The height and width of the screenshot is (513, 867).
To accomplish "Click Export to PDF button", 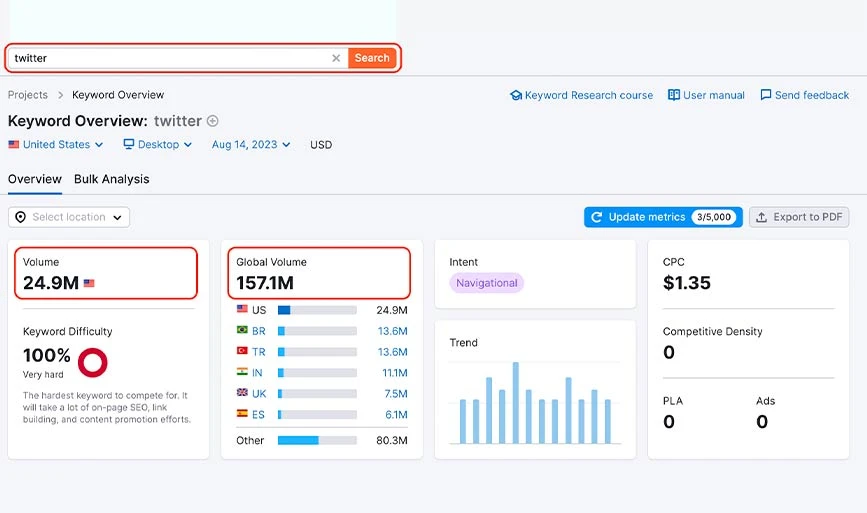I will pyautogui.click(x=799, y=217).
